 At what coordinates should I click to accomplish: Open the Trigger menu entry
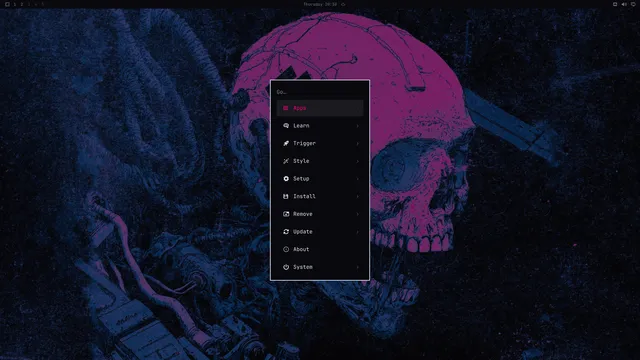coord(320,143)
